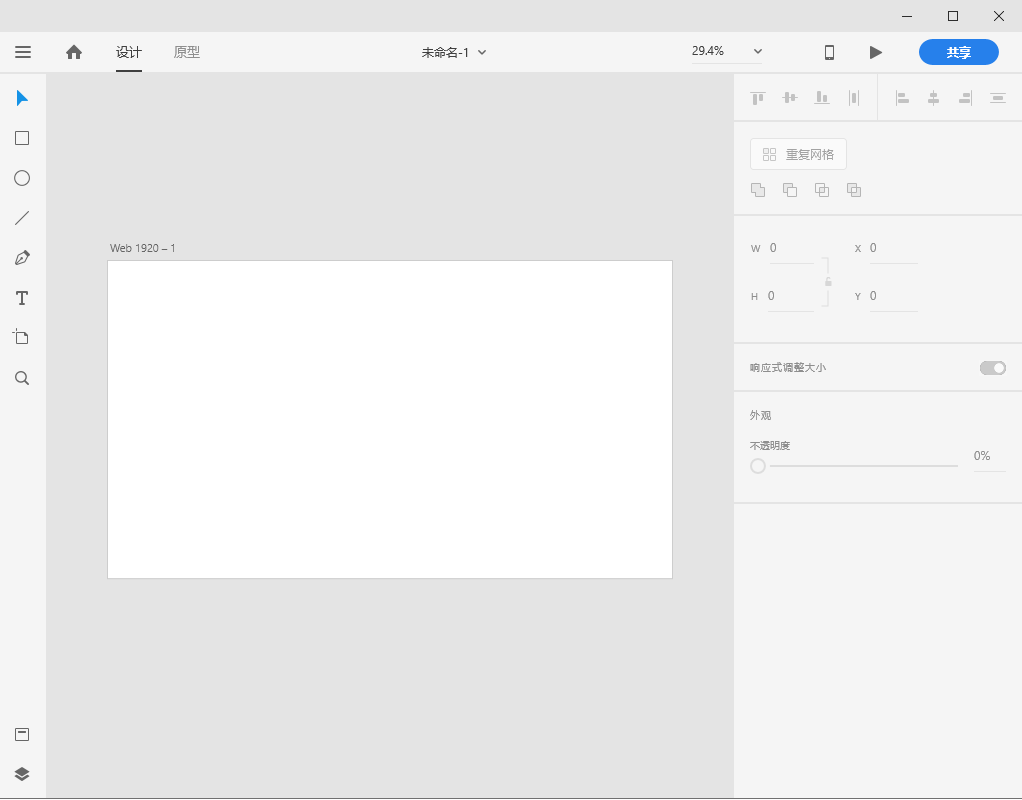Align objects to right edge
Viewport: 1022px width, 800px height.
point(965,98)
